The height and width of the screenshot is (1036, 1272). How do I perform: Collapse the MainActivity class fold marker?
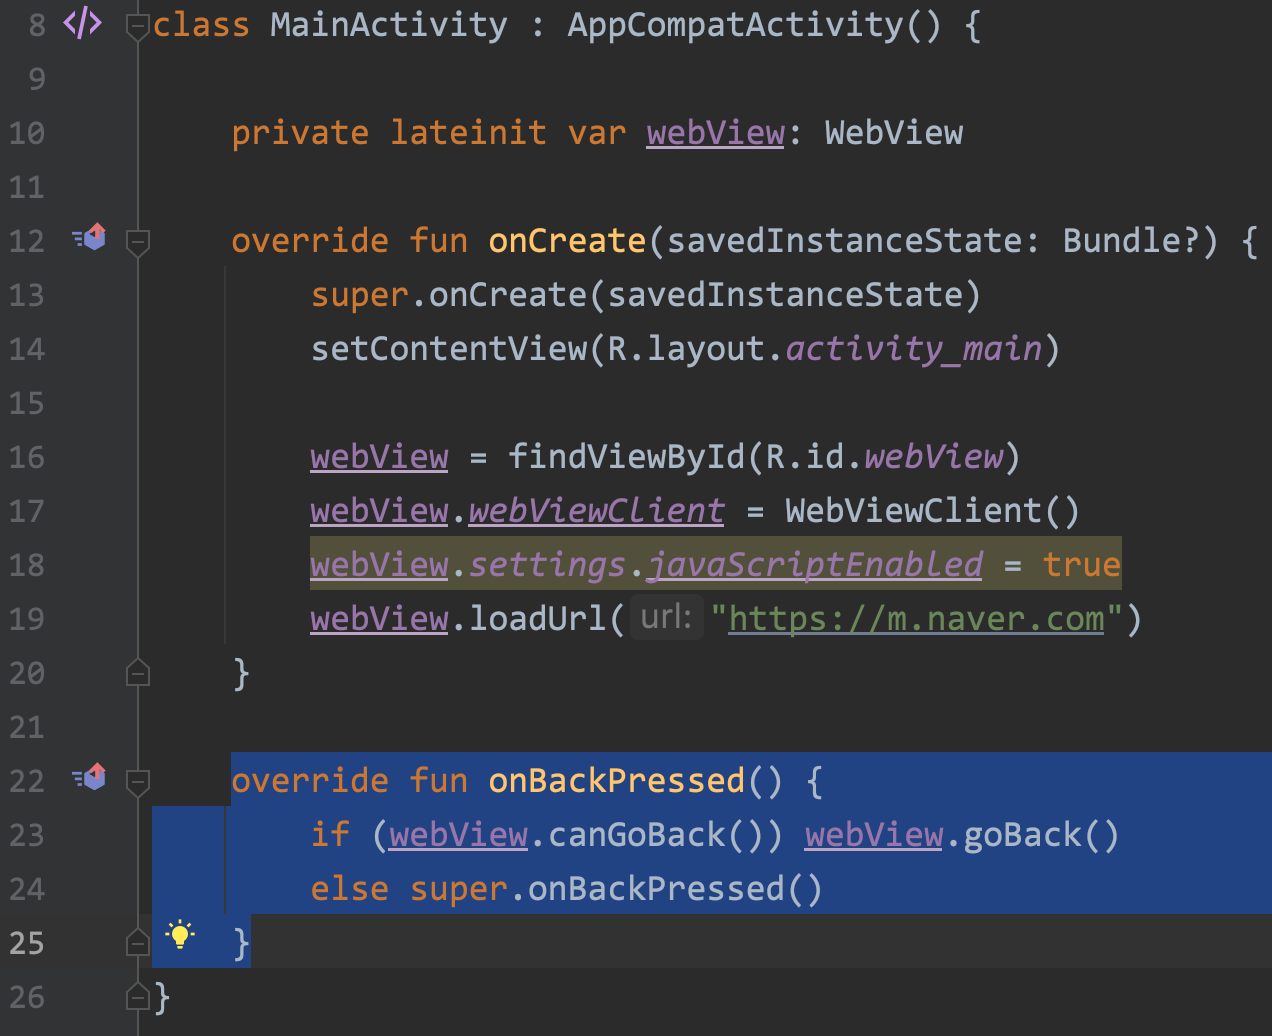[138, 27]
